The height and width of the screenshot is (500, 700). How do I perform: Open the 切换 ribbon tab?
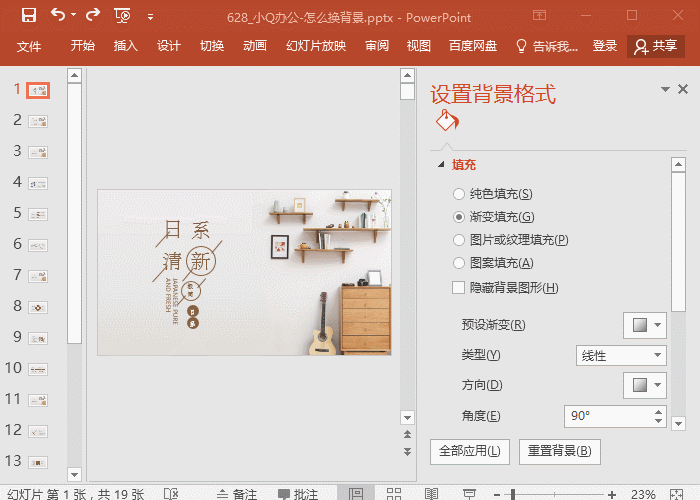coord(212,46)
